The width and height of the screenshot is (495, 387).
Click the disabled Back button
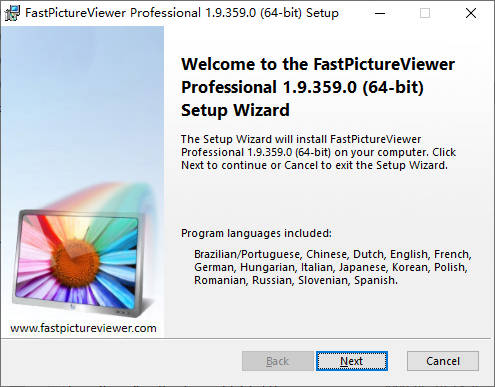[x=277, y=361]
